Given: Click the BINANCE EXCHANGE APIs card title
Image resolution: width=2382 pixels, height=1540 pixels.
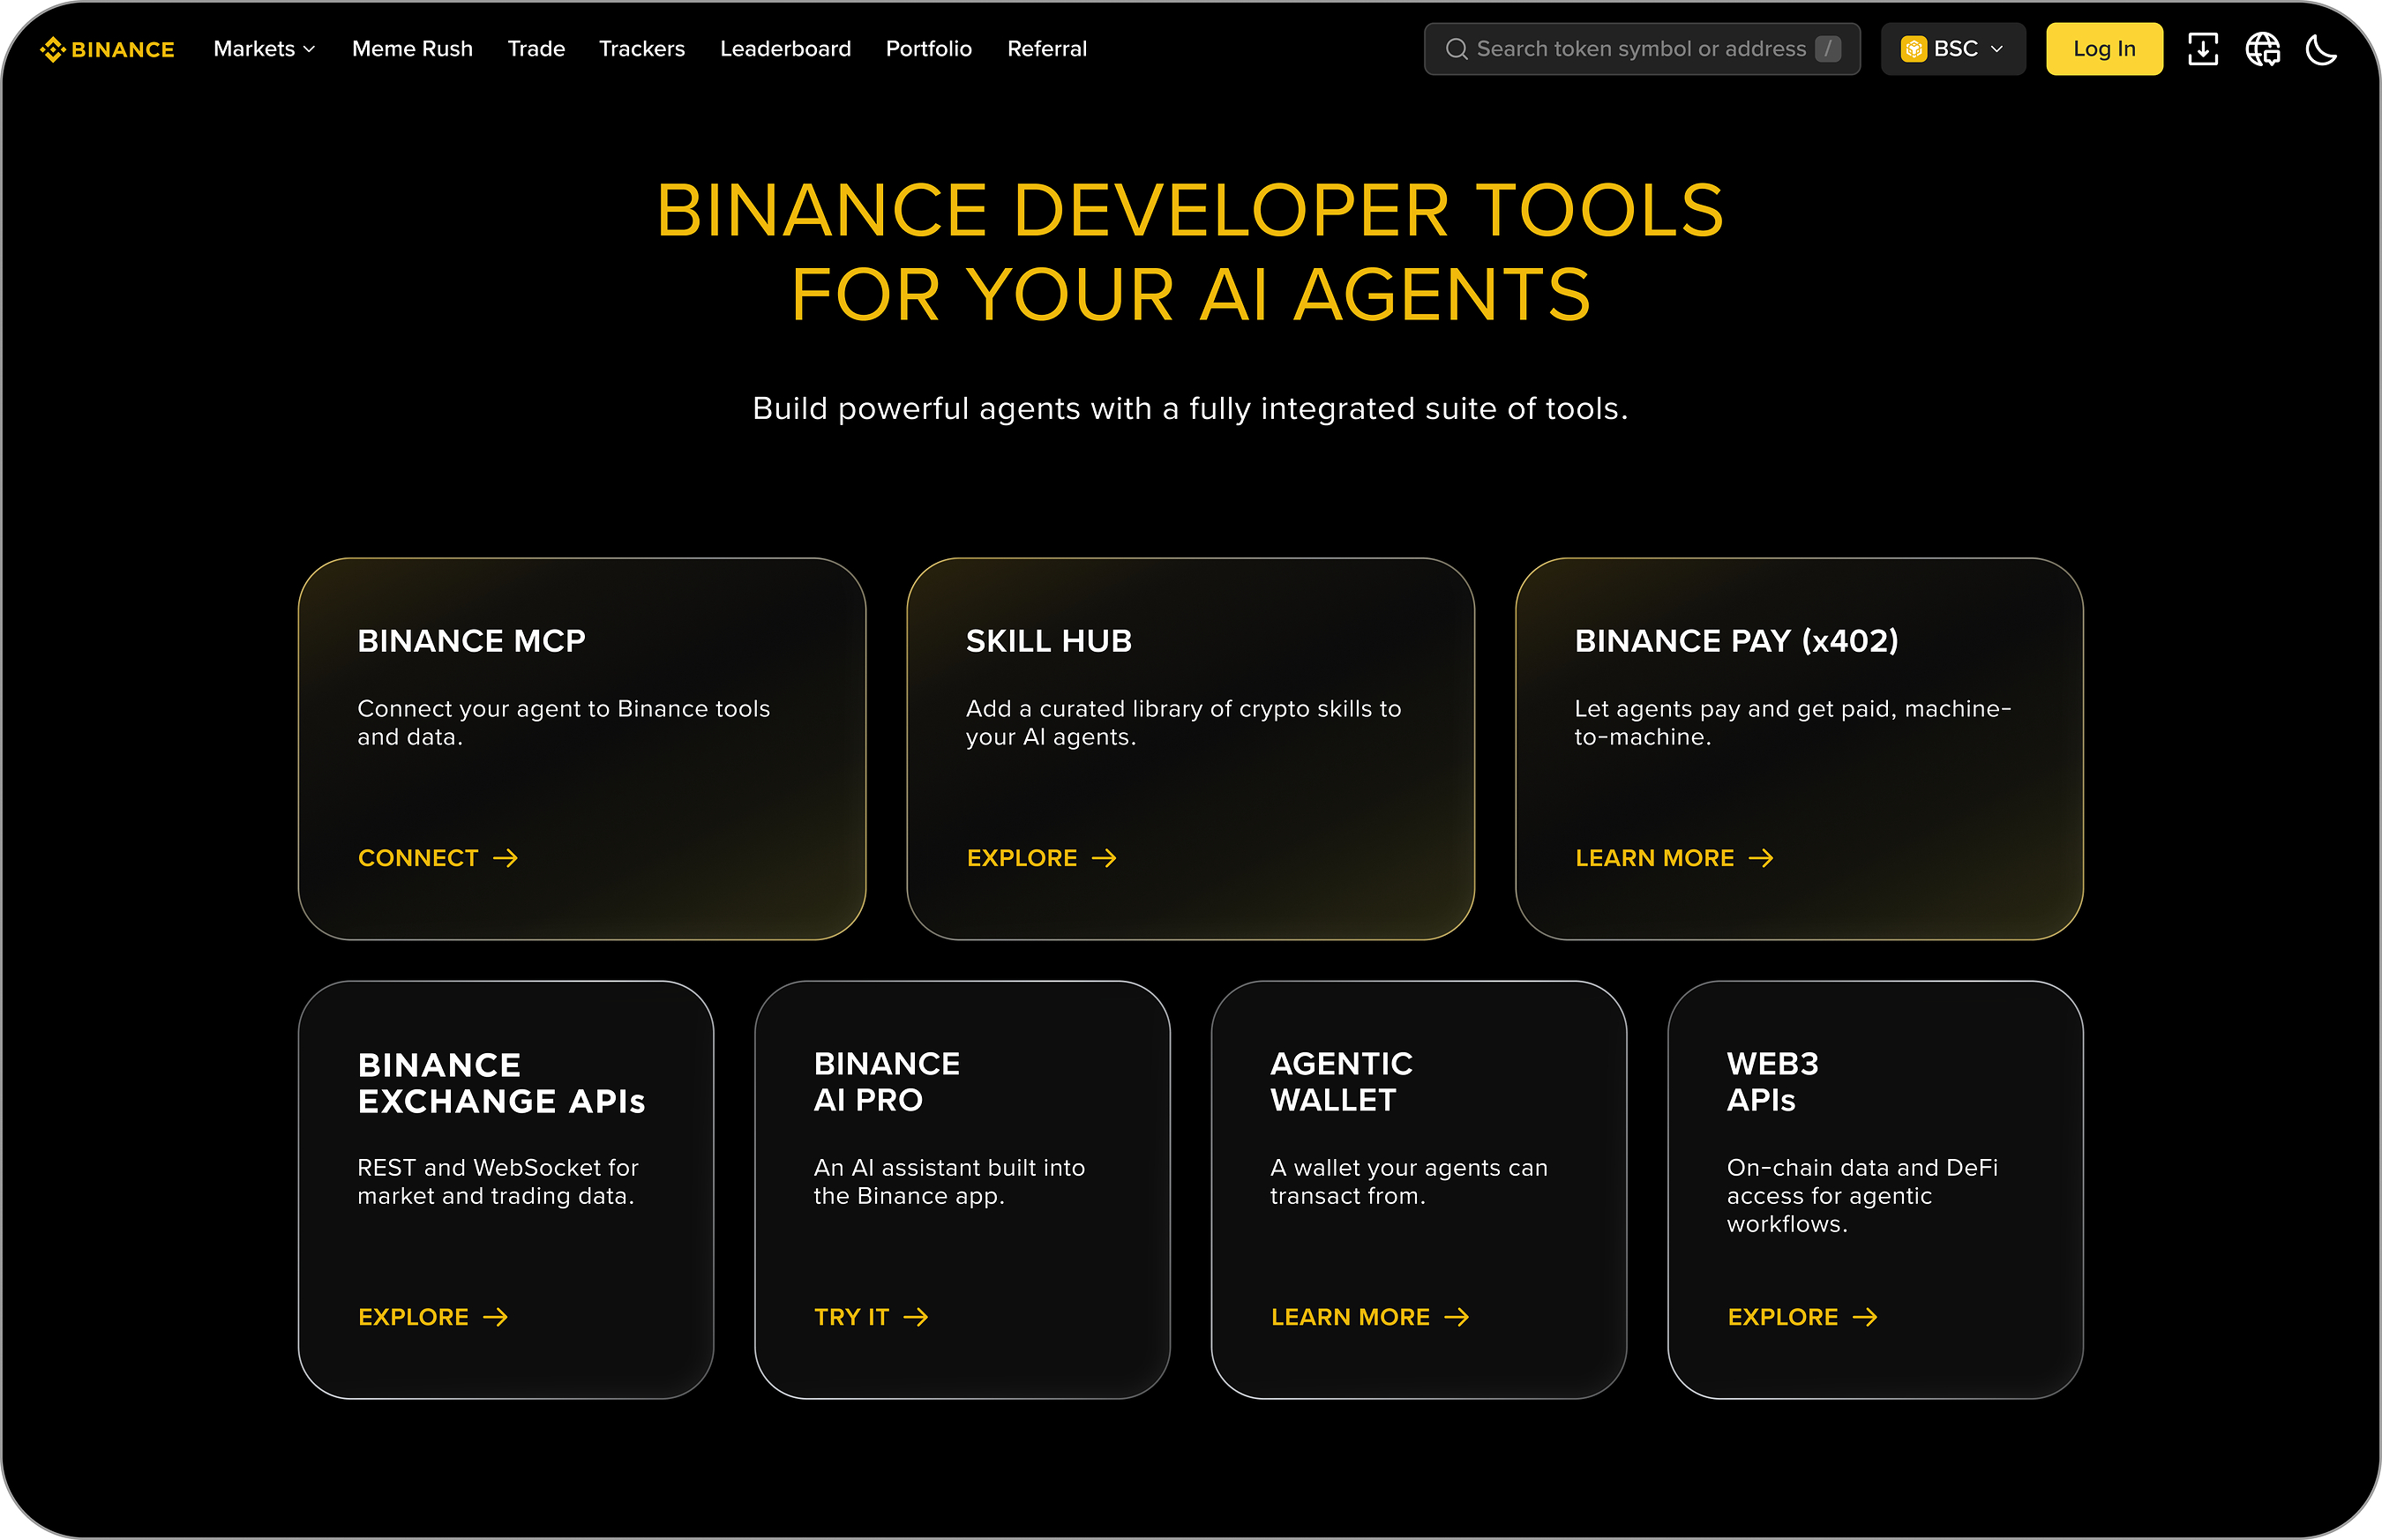Looking at the screenshot, I should 501,1083.
